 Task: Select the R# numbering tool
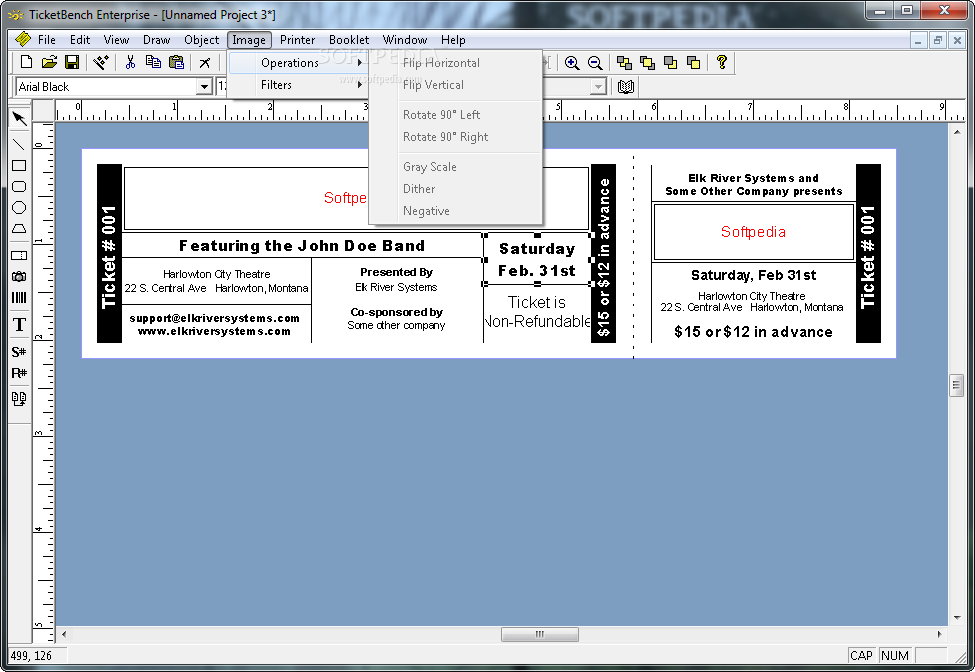[x=19, y=373]
